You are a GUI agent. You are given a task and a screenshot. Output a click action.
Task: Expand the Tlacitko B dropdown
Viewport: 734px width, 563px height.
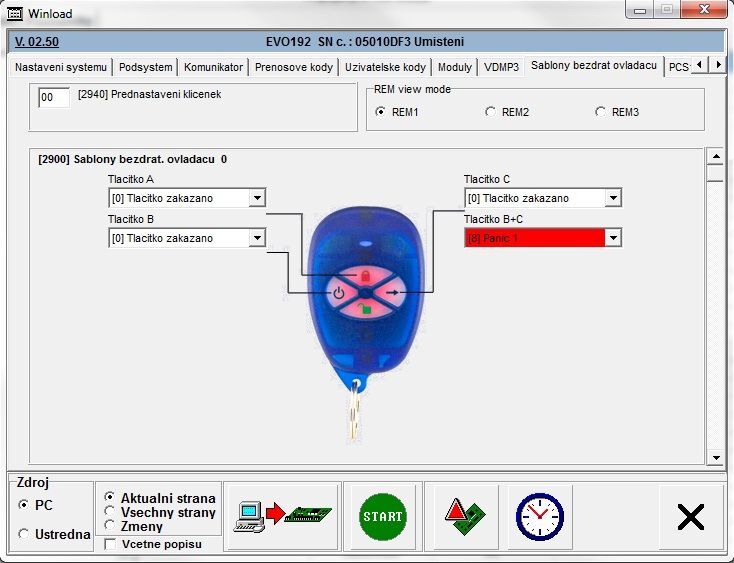257,238
